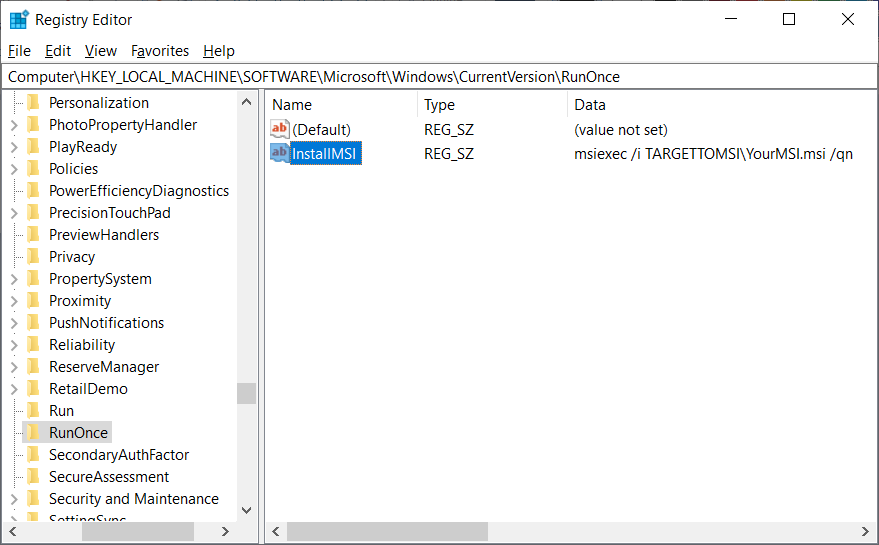
Task: Click the PlayReady folder icon
Action: point(34,146)
